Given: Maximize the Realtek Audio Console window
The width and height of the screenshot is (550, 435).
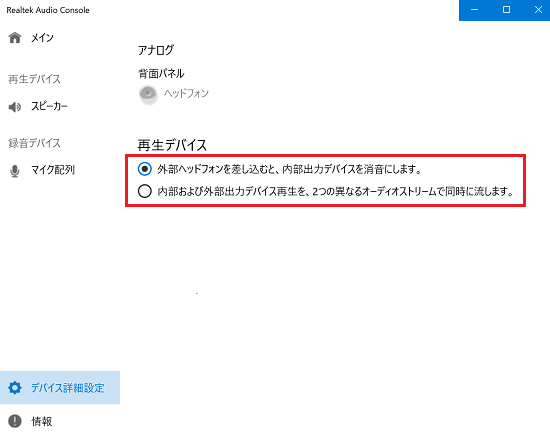Looking at the screenshot, I should [506, 10].
